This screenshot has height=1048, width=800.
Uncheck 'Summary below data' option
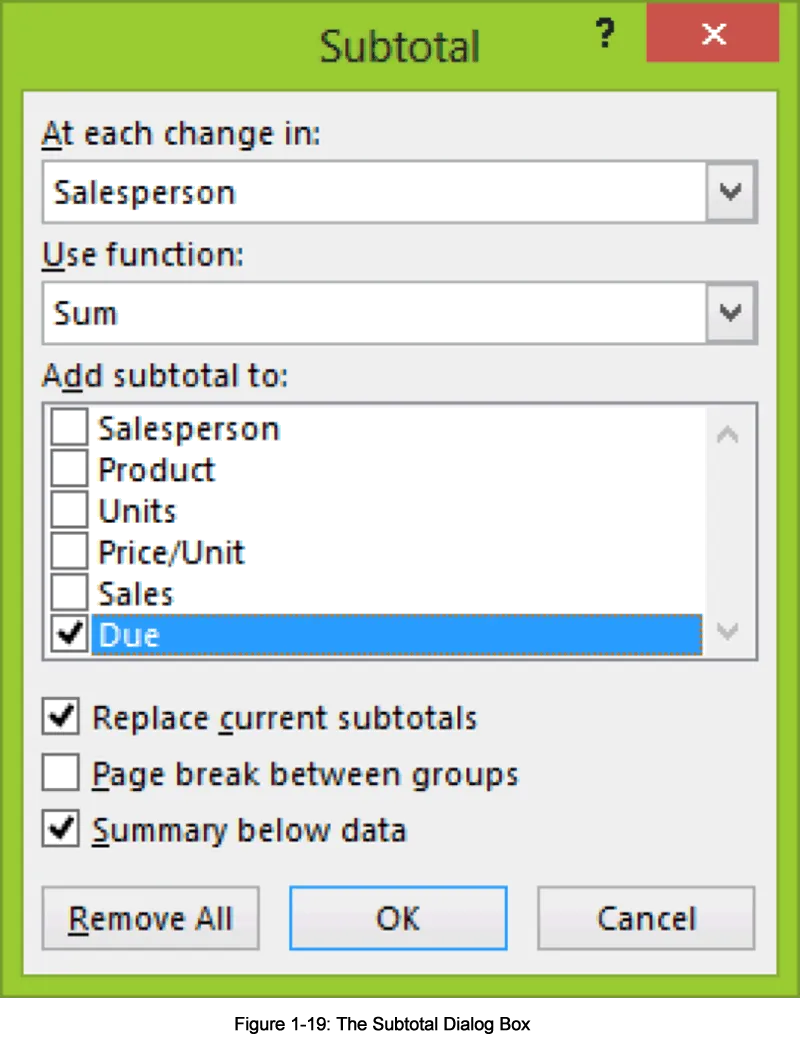pos(62,830)
